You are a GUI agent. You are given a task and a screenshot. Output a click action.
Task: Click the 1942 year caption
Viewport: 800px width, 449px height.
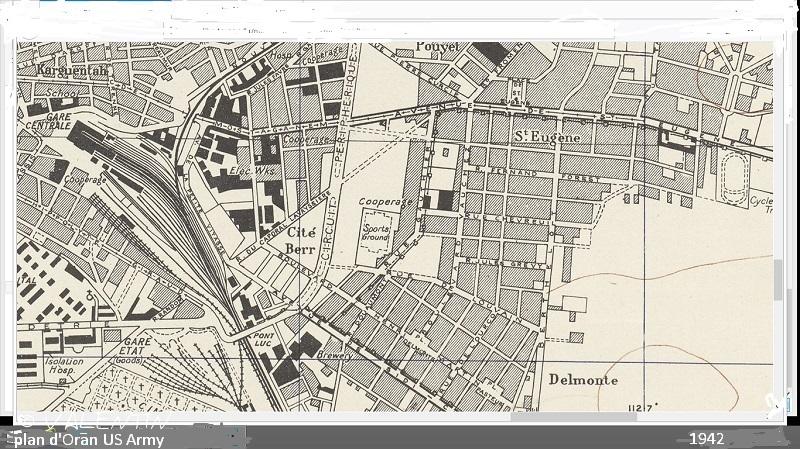click(706, 439)
